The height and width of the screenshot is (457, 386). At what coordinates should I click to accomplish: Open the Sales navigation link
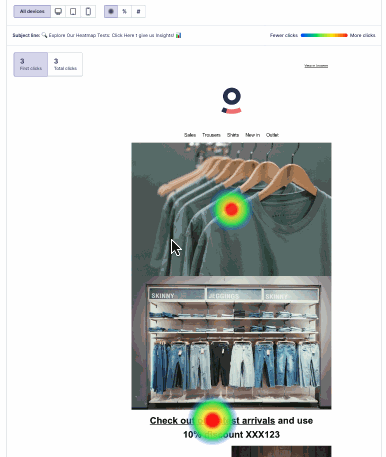tap(190, 135)
